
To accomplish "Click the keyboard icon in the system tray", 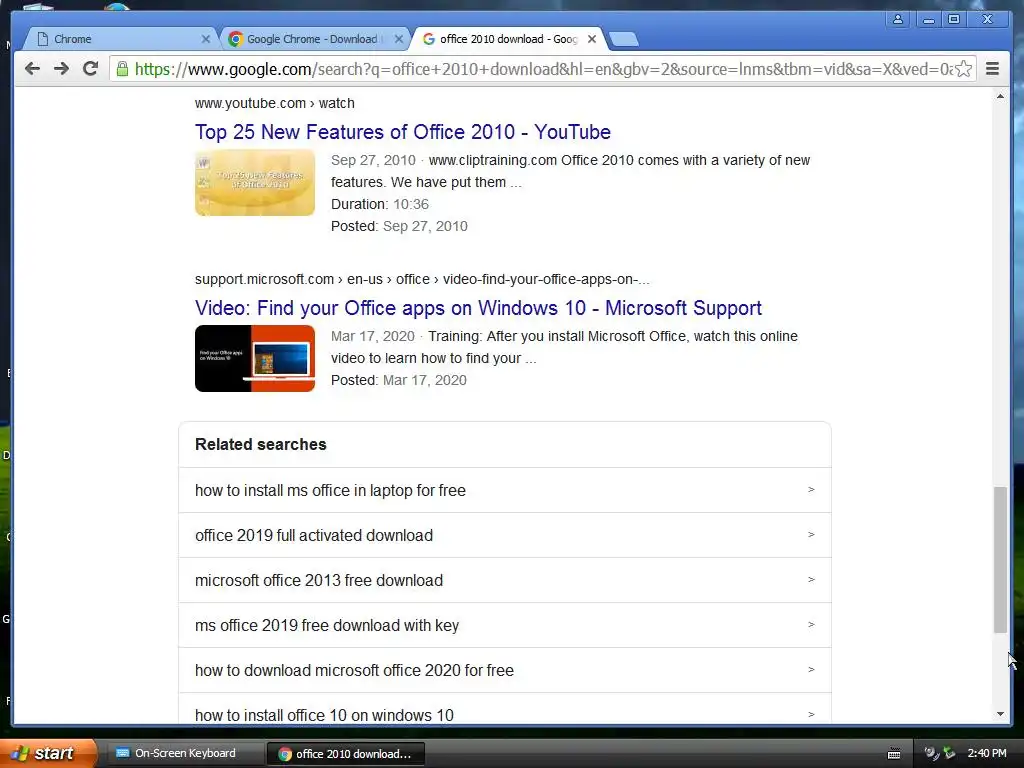I will pyautogui.click(x=894, y=754).
